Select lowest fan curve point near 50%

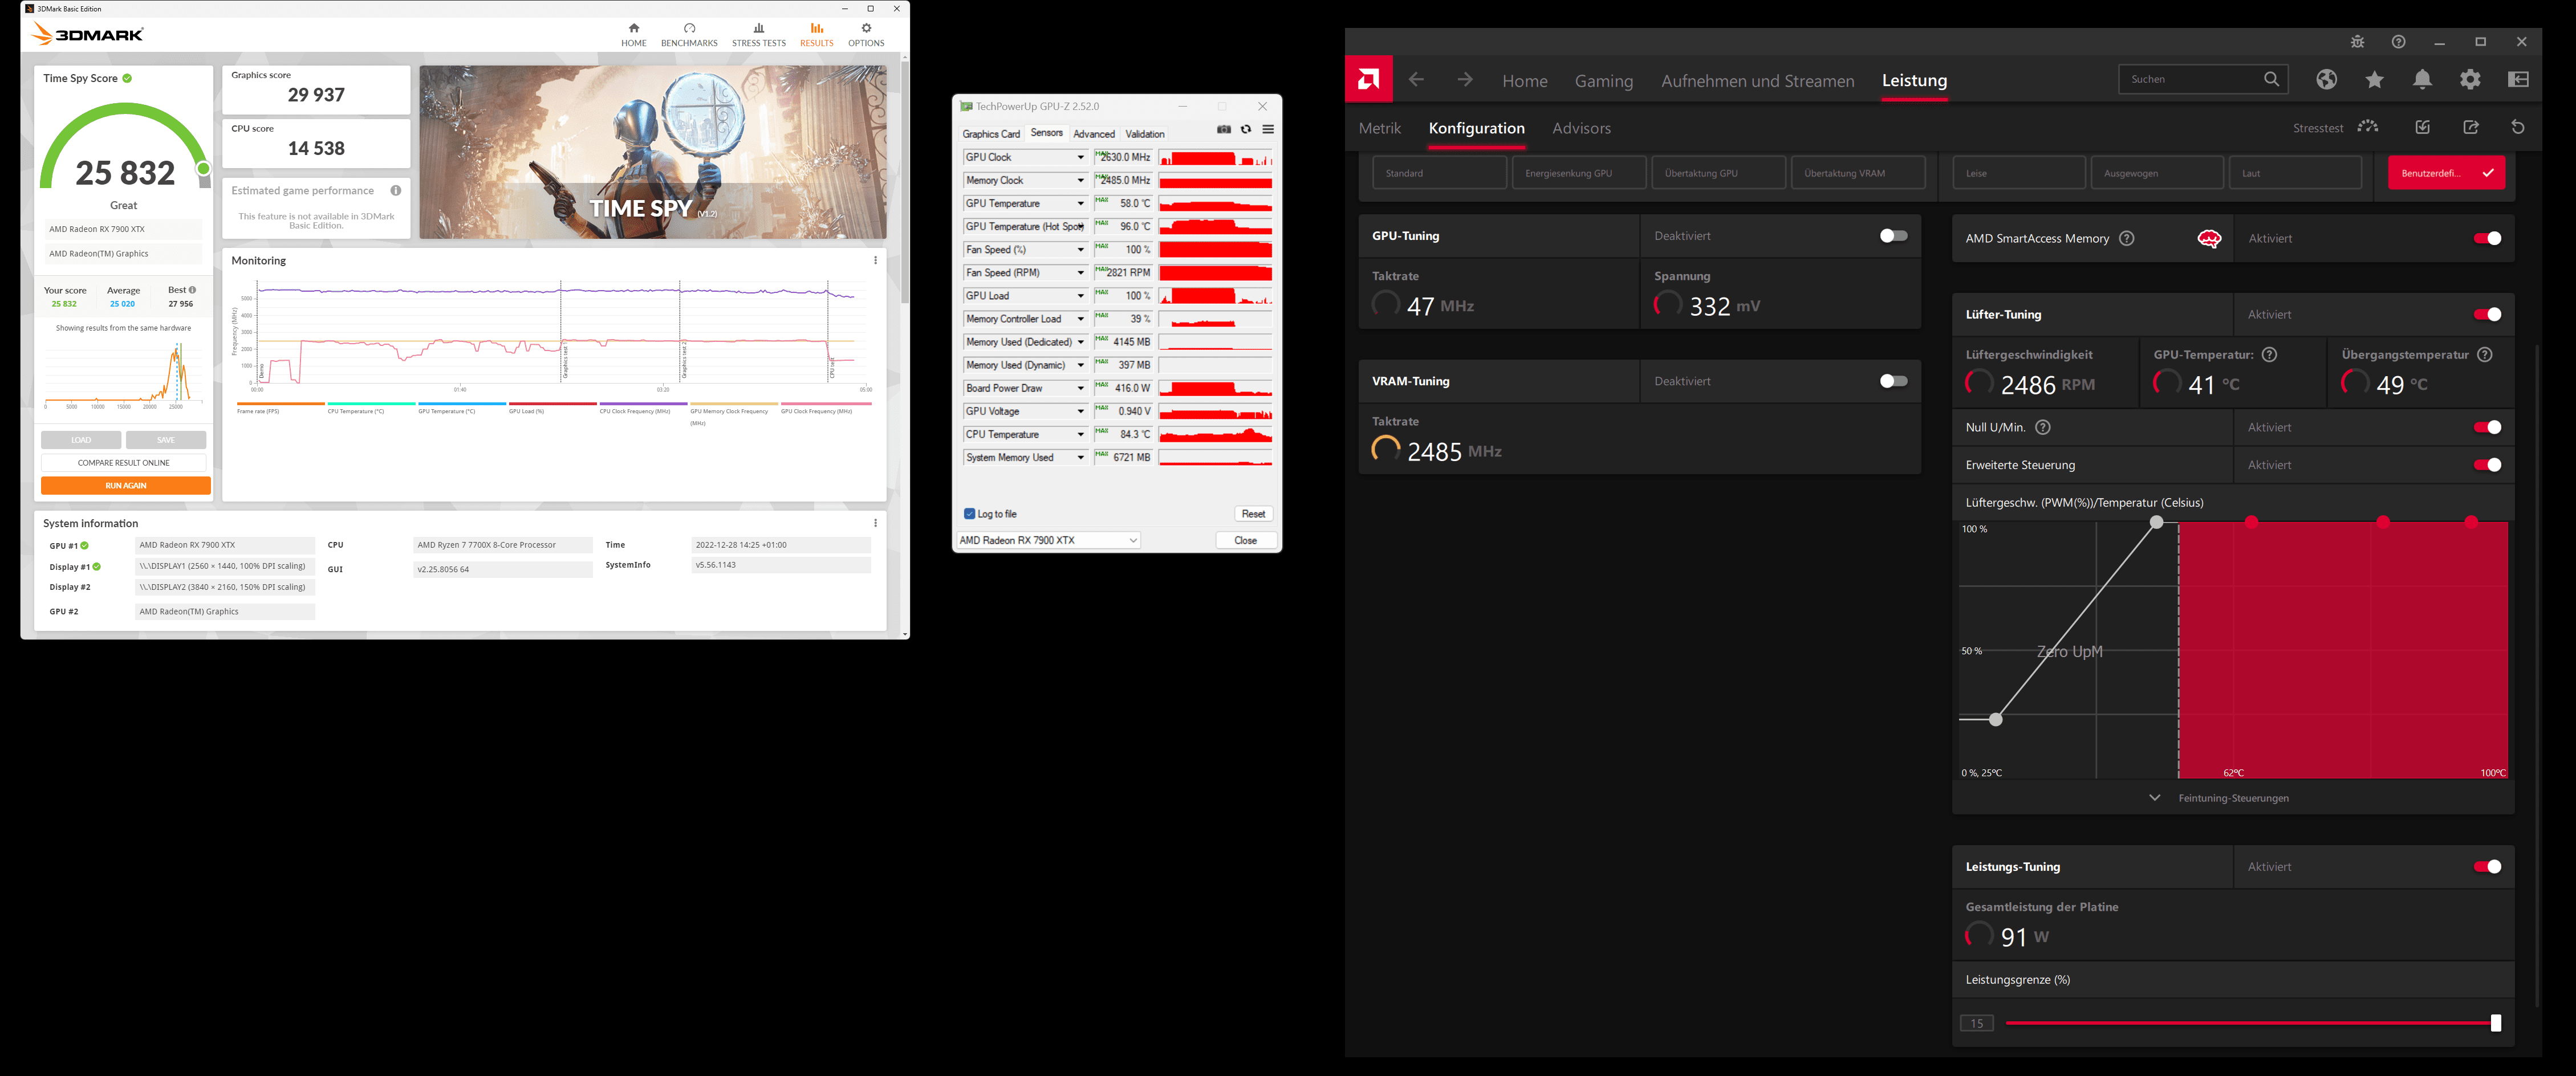(1995, 719)
